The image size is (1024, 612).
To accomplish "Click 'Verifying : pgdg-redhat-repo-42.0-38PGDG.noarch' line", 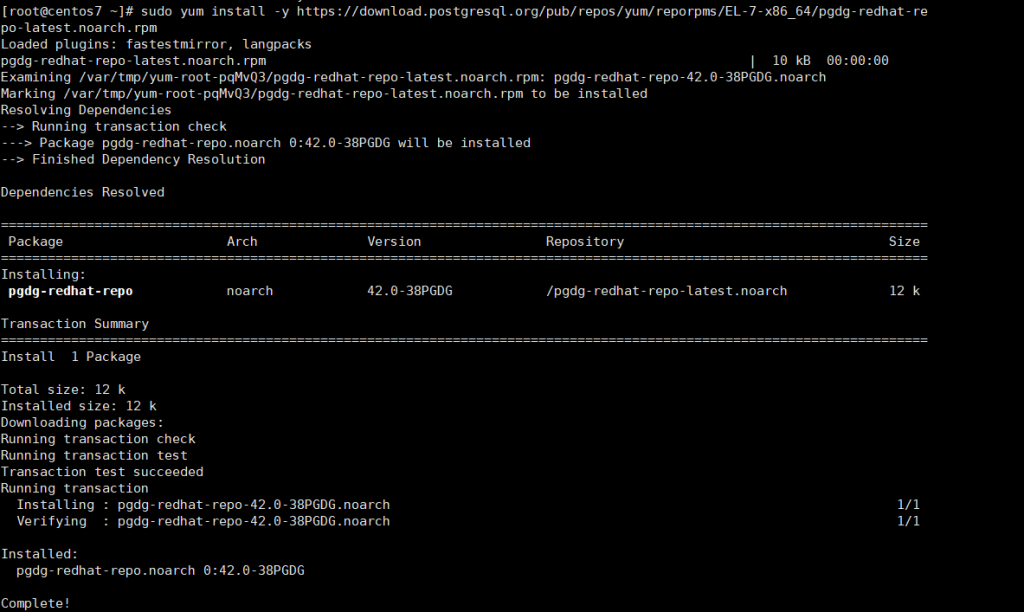I will [203, 521].
